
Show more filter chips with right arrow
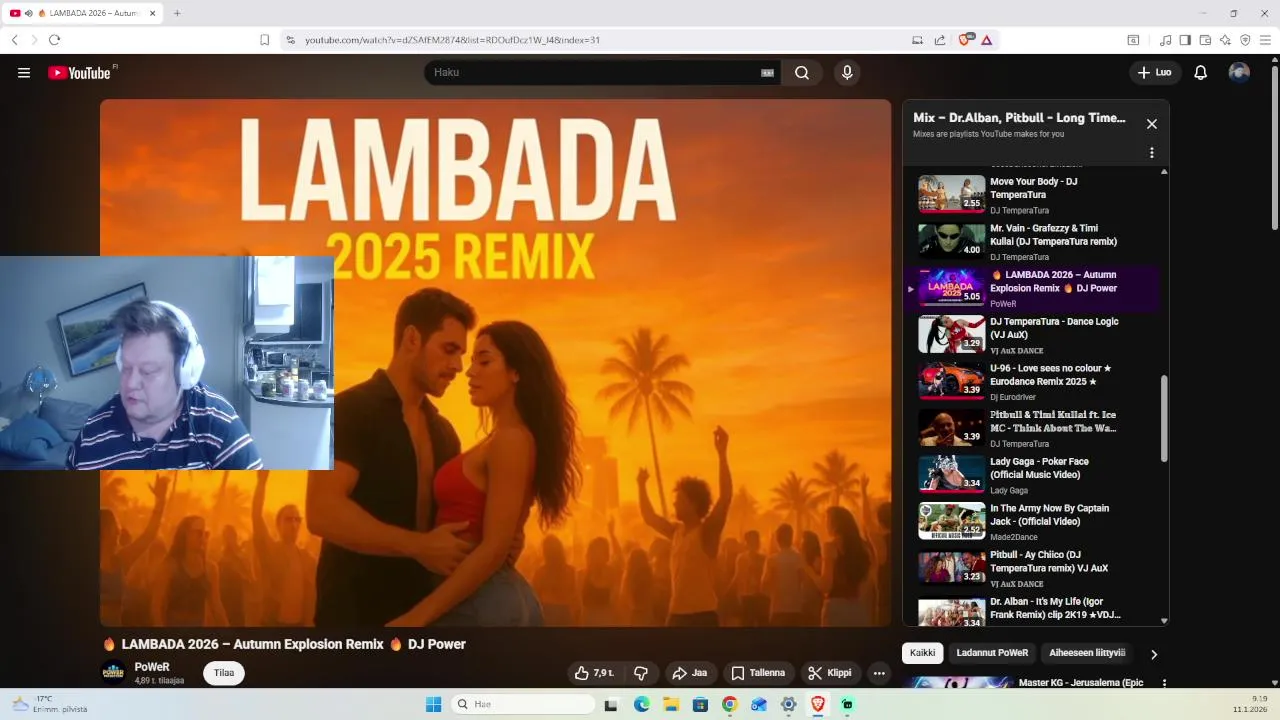[1153, 654]
